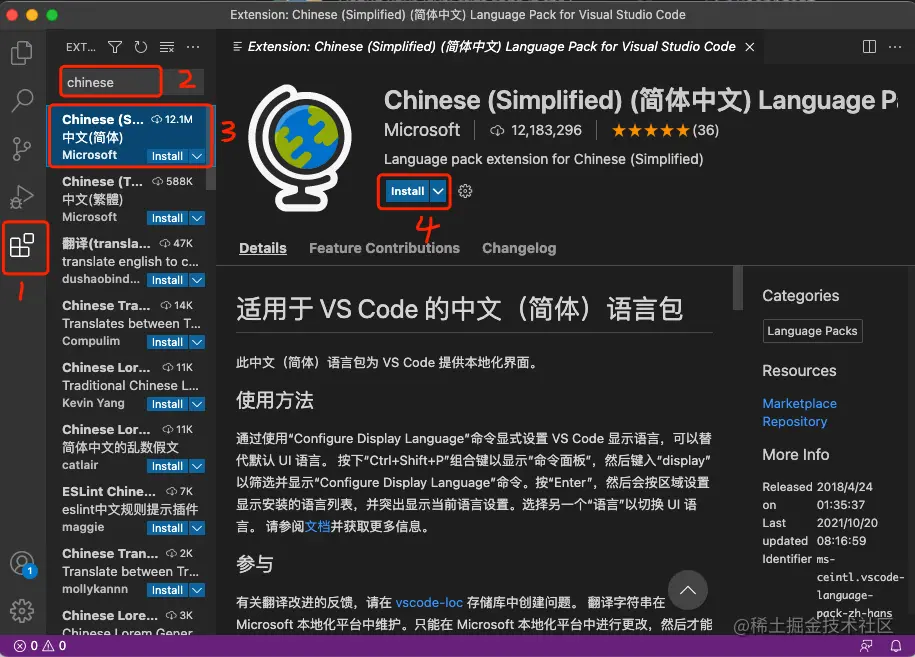915x657 pixels.
Task: Expand Install dropdown for Compulim extension
Action: [197, 342]
